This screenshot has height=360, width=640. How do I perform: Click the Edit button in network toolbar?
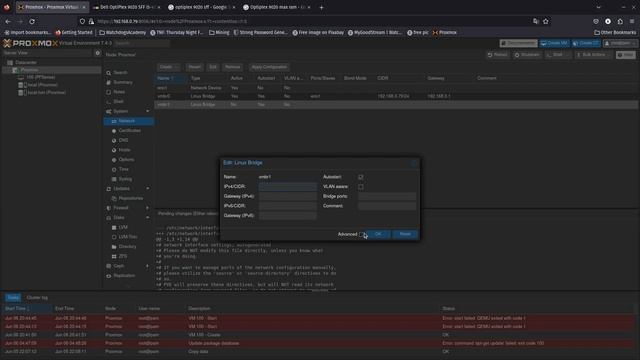(213, 67)
